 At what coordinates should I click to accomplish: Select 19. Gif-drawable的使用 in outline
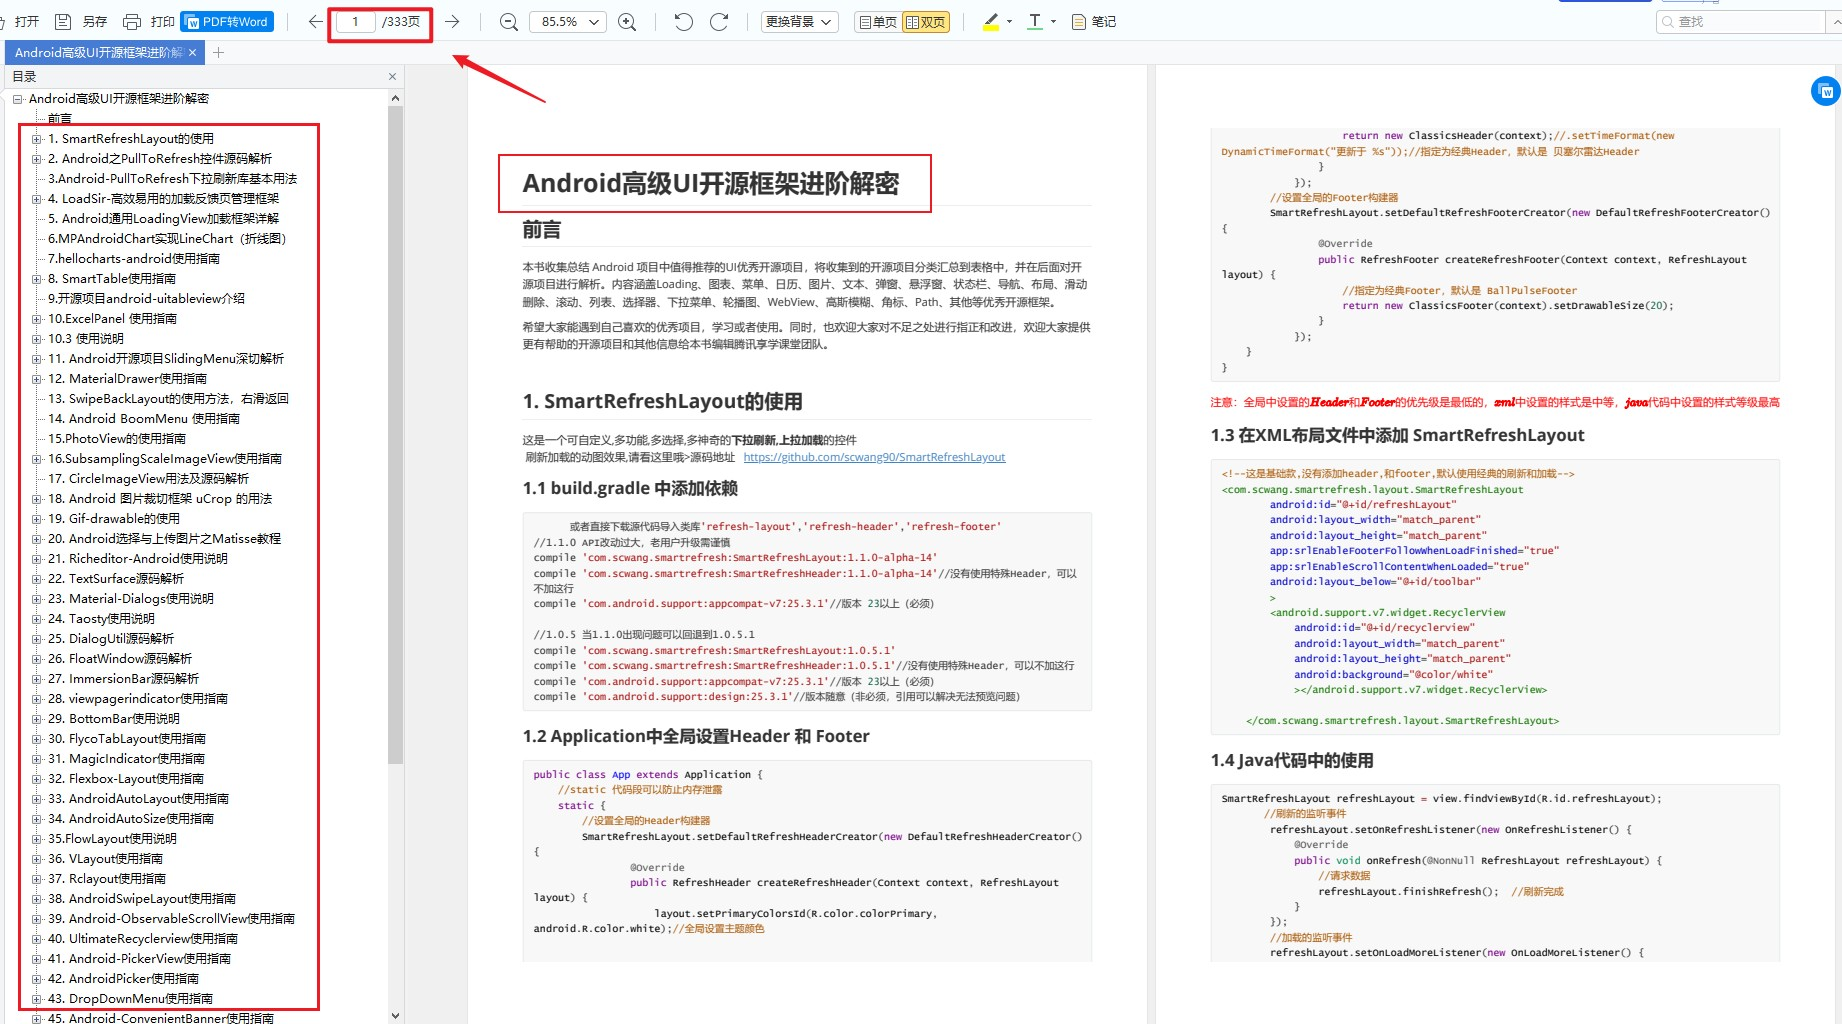pos(114,519)
